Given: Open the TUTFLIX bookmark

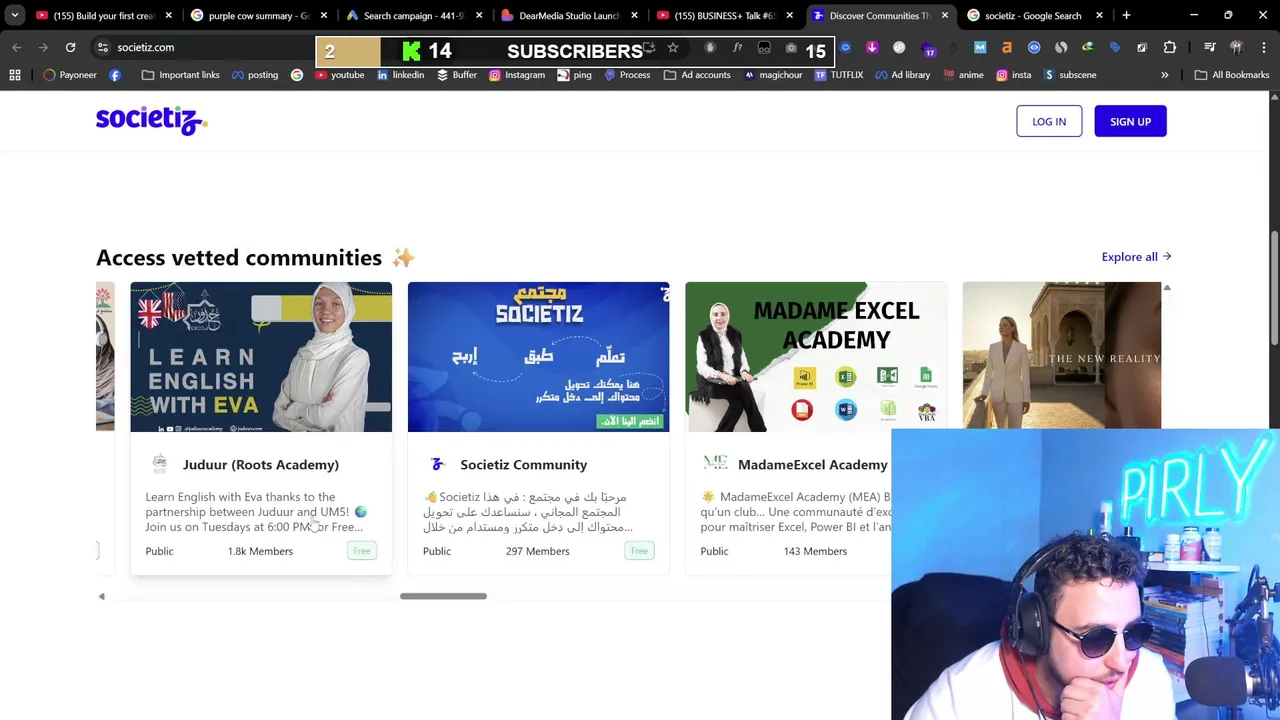Looking at the screenshot, I should [x=838, y=75].
